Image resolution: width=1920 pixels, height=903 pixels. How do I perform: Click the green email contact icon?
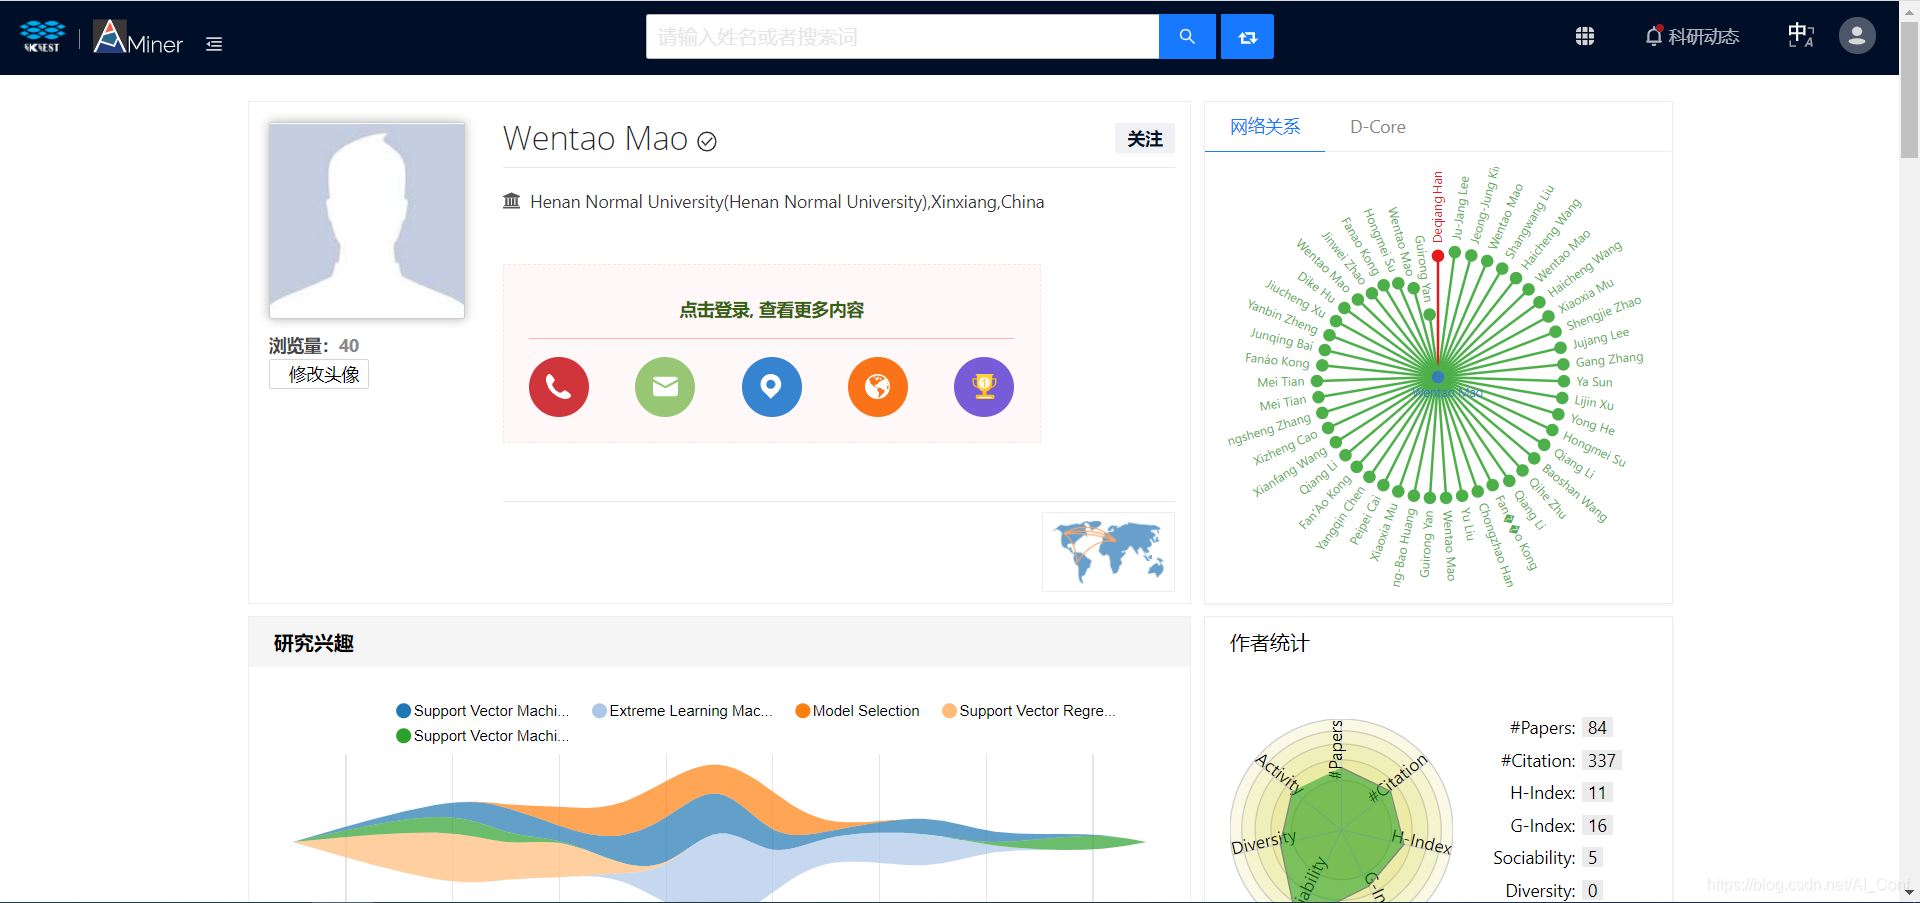point(665,387)
